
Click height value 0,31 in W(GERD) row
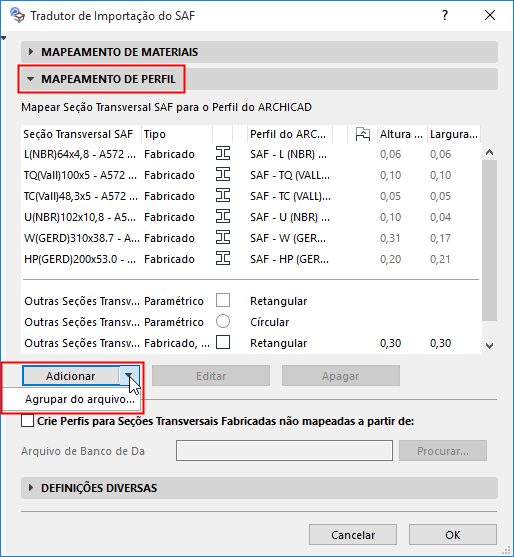point(390,238)
